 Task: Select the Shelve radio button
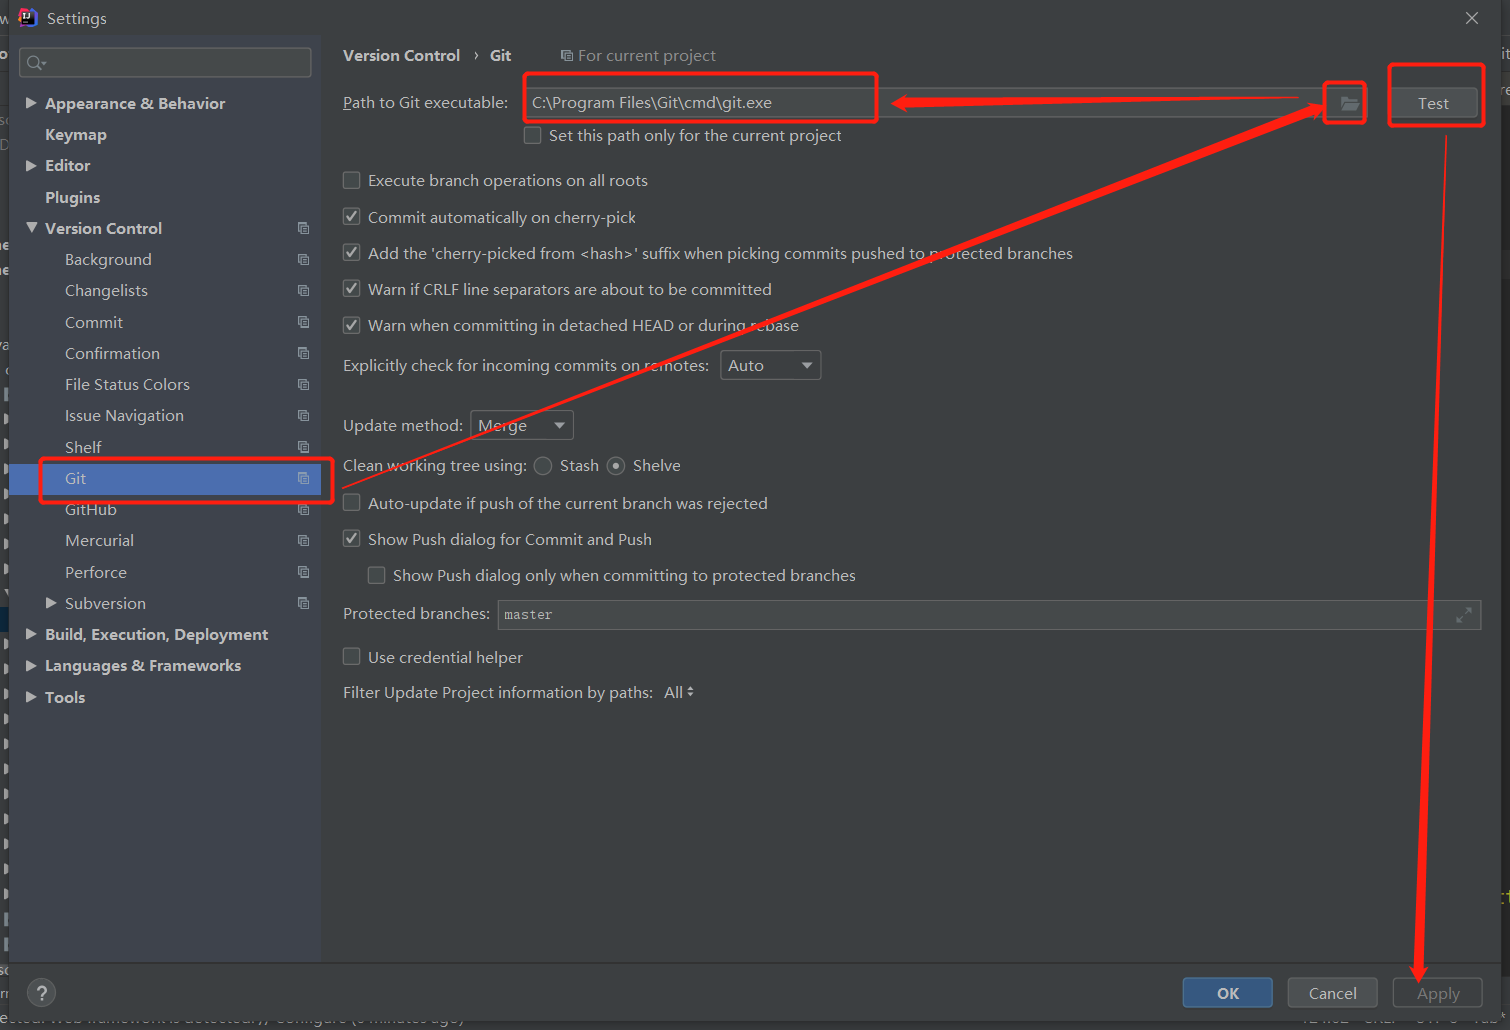click(x=616, y=466)
